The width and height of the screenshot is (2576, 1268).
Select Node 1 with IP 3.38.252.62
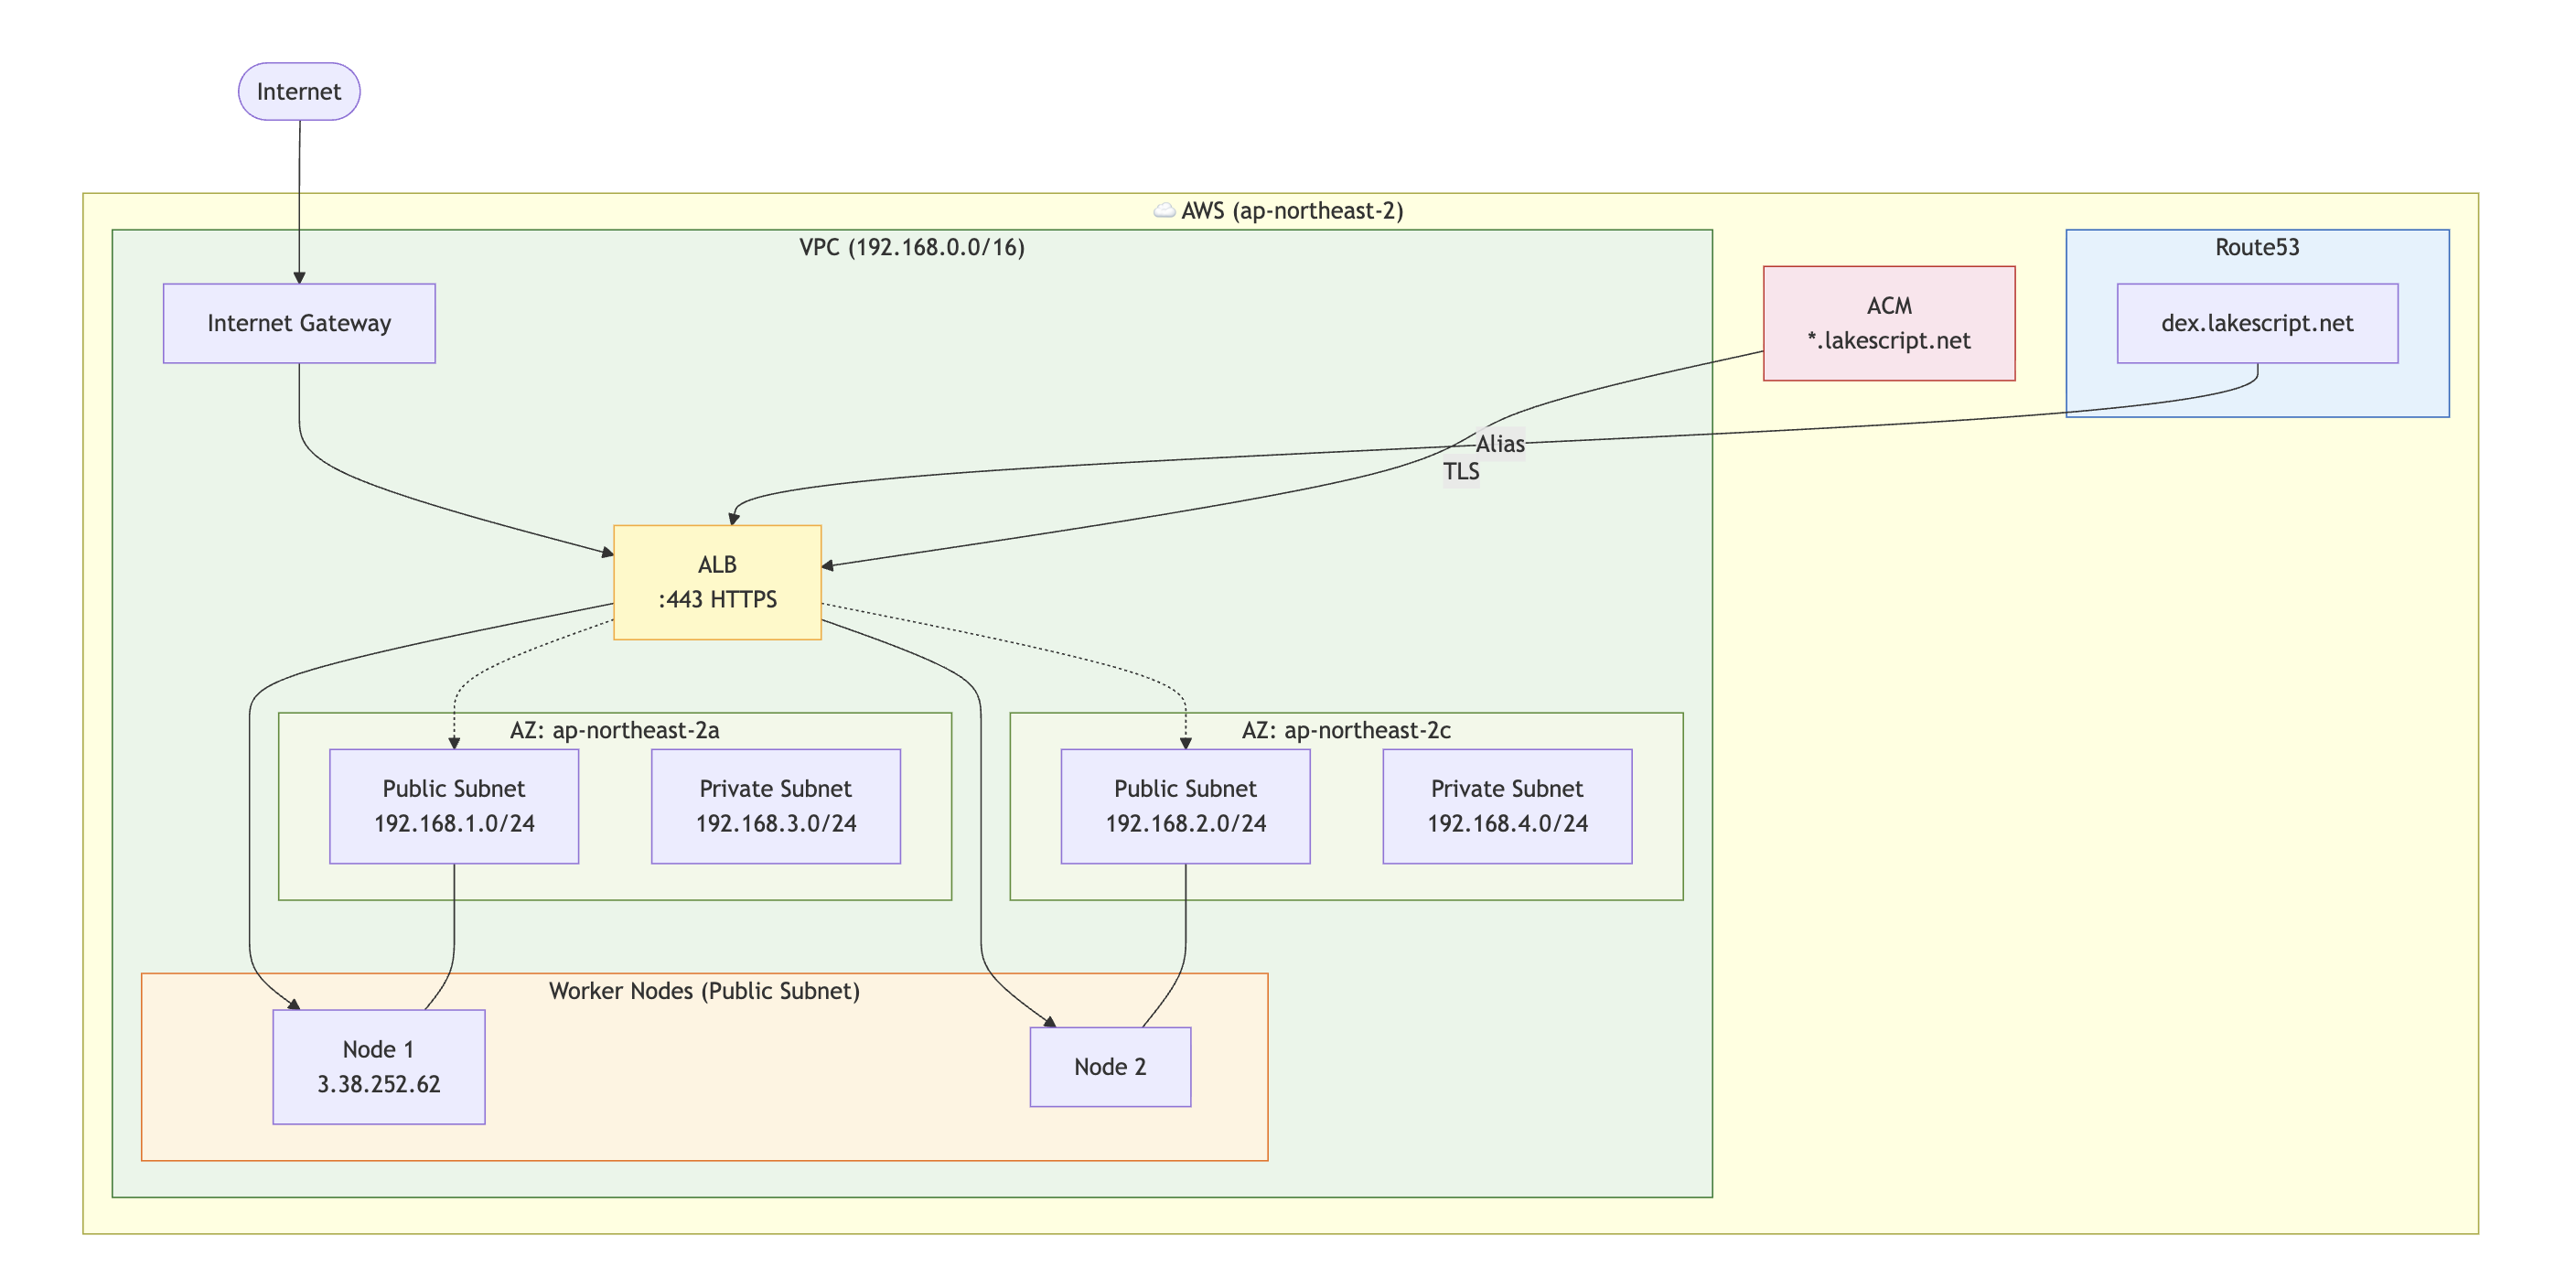pos(378,1066)
